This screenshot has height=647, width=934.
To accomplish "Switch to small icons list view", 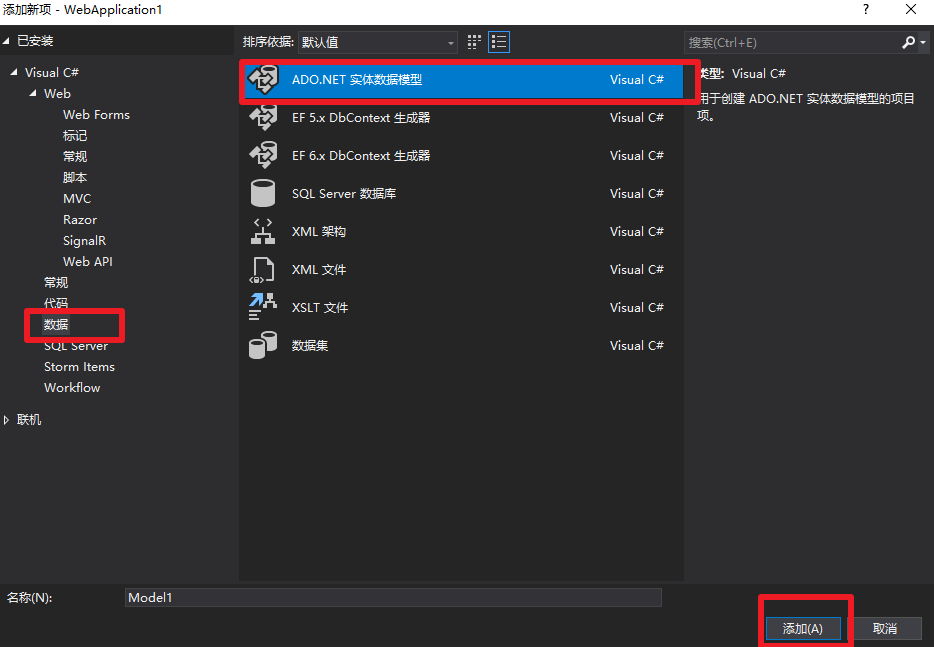I will coord(499,42).
